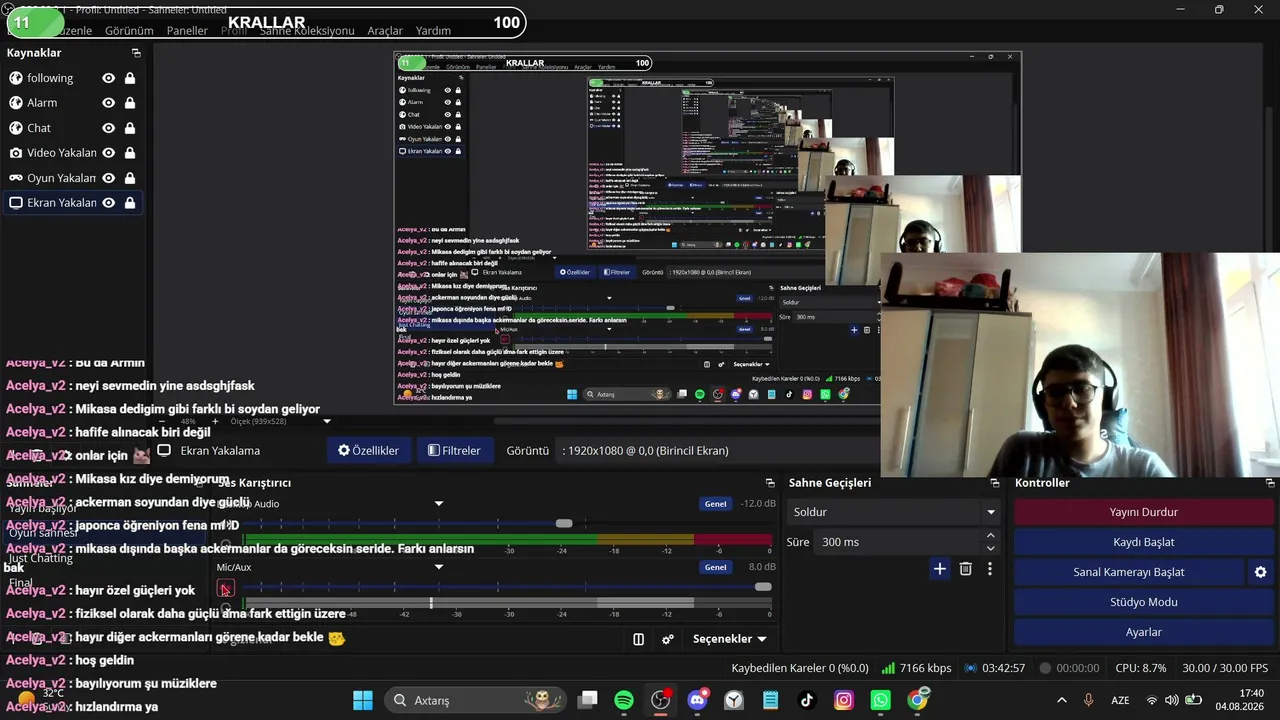
Task: Hide the Chat source with its eye icon
Action: click(x=109, y=128)
